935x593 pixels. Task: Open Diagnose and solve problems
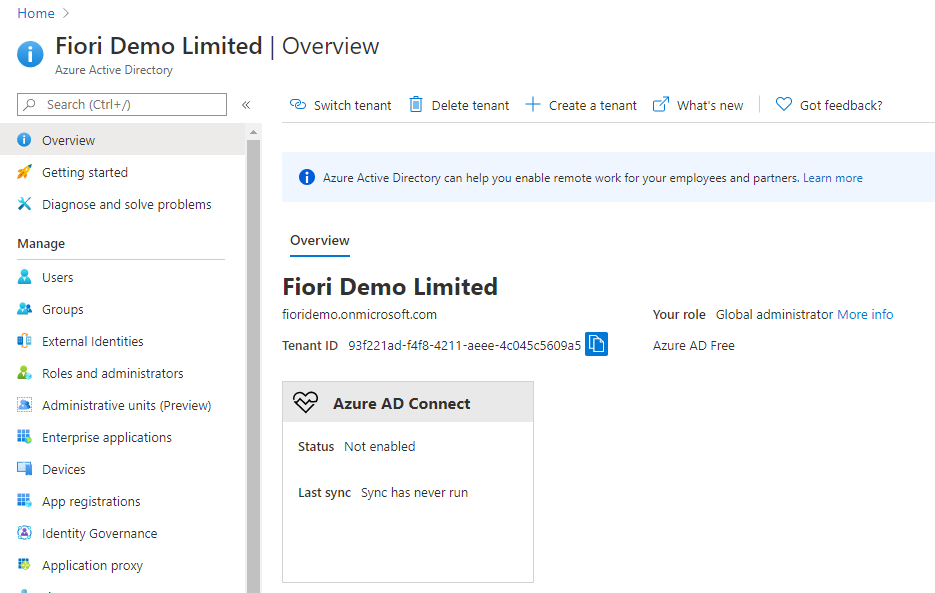click(x=122, y=204)
